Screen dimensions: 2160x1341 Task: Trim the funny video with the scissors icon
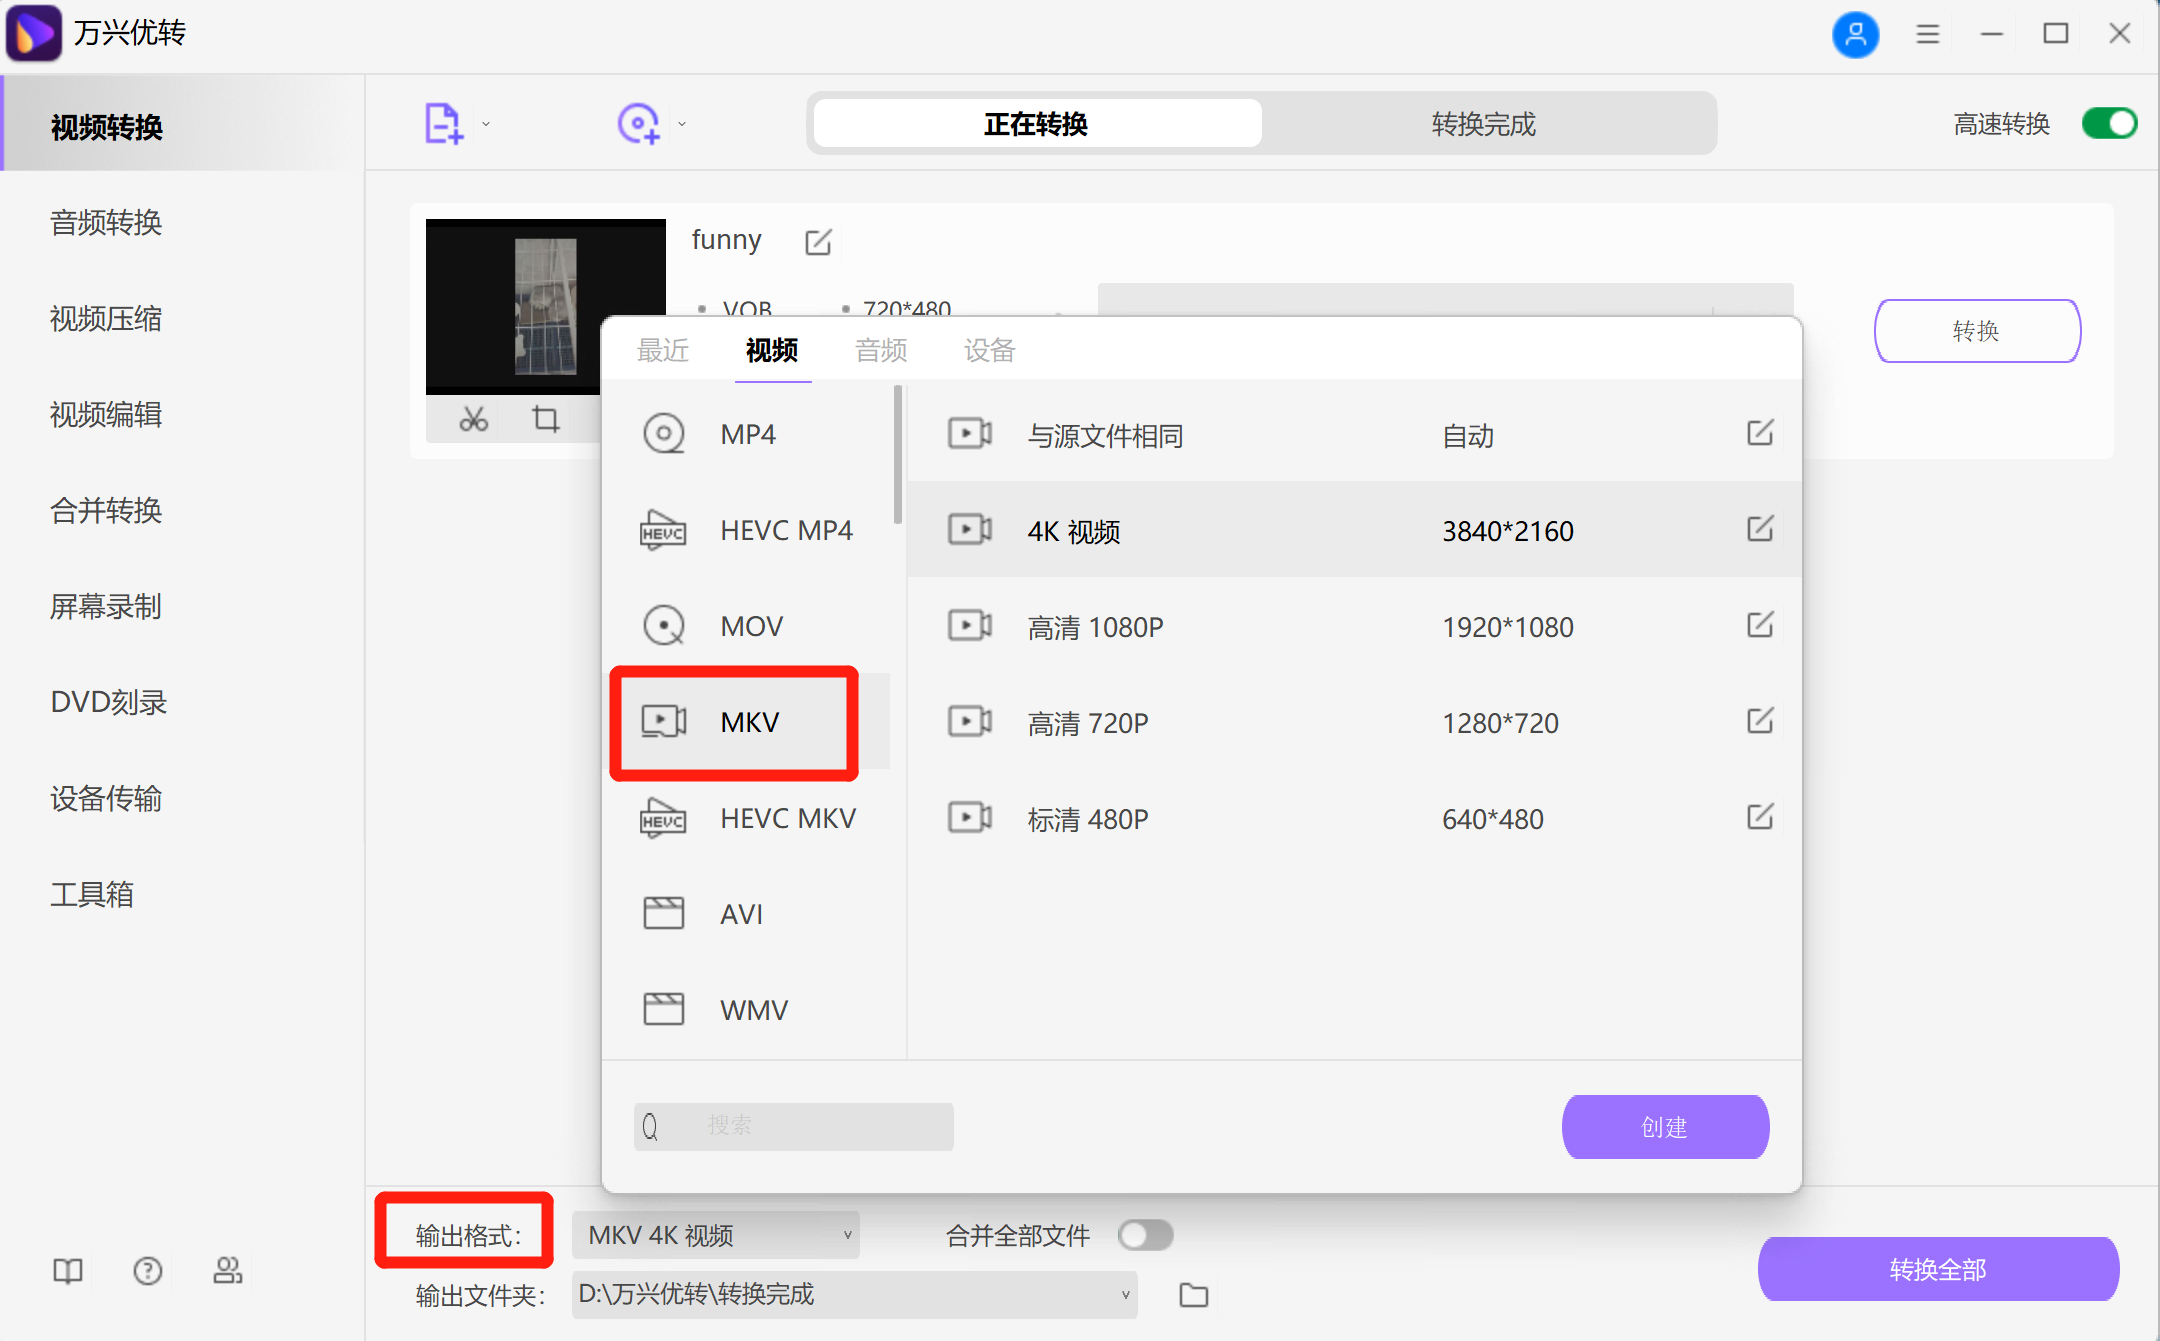pyautogui.click(x=473, y=419)
